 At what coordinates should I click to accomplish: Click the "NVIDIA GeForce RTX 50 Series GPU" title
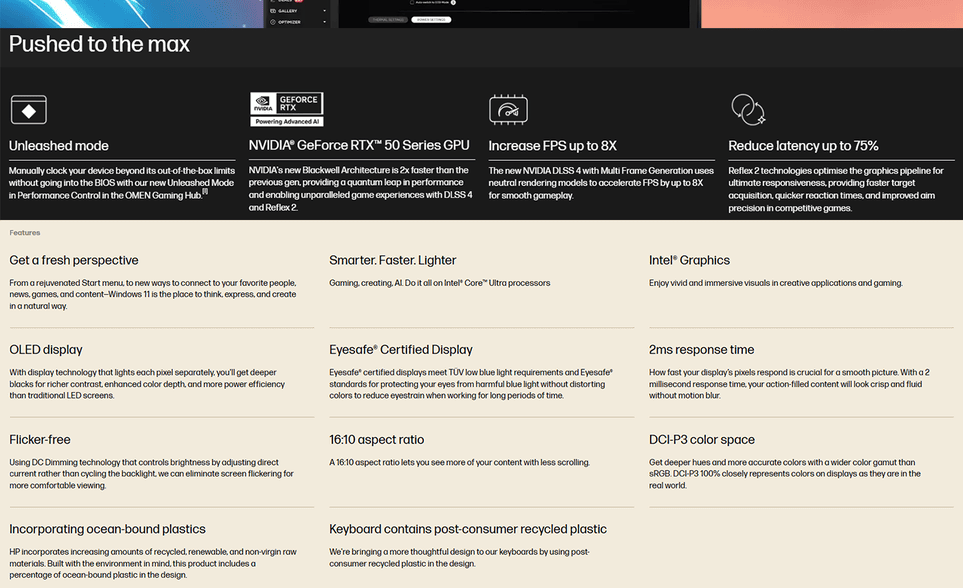(358, 146)
